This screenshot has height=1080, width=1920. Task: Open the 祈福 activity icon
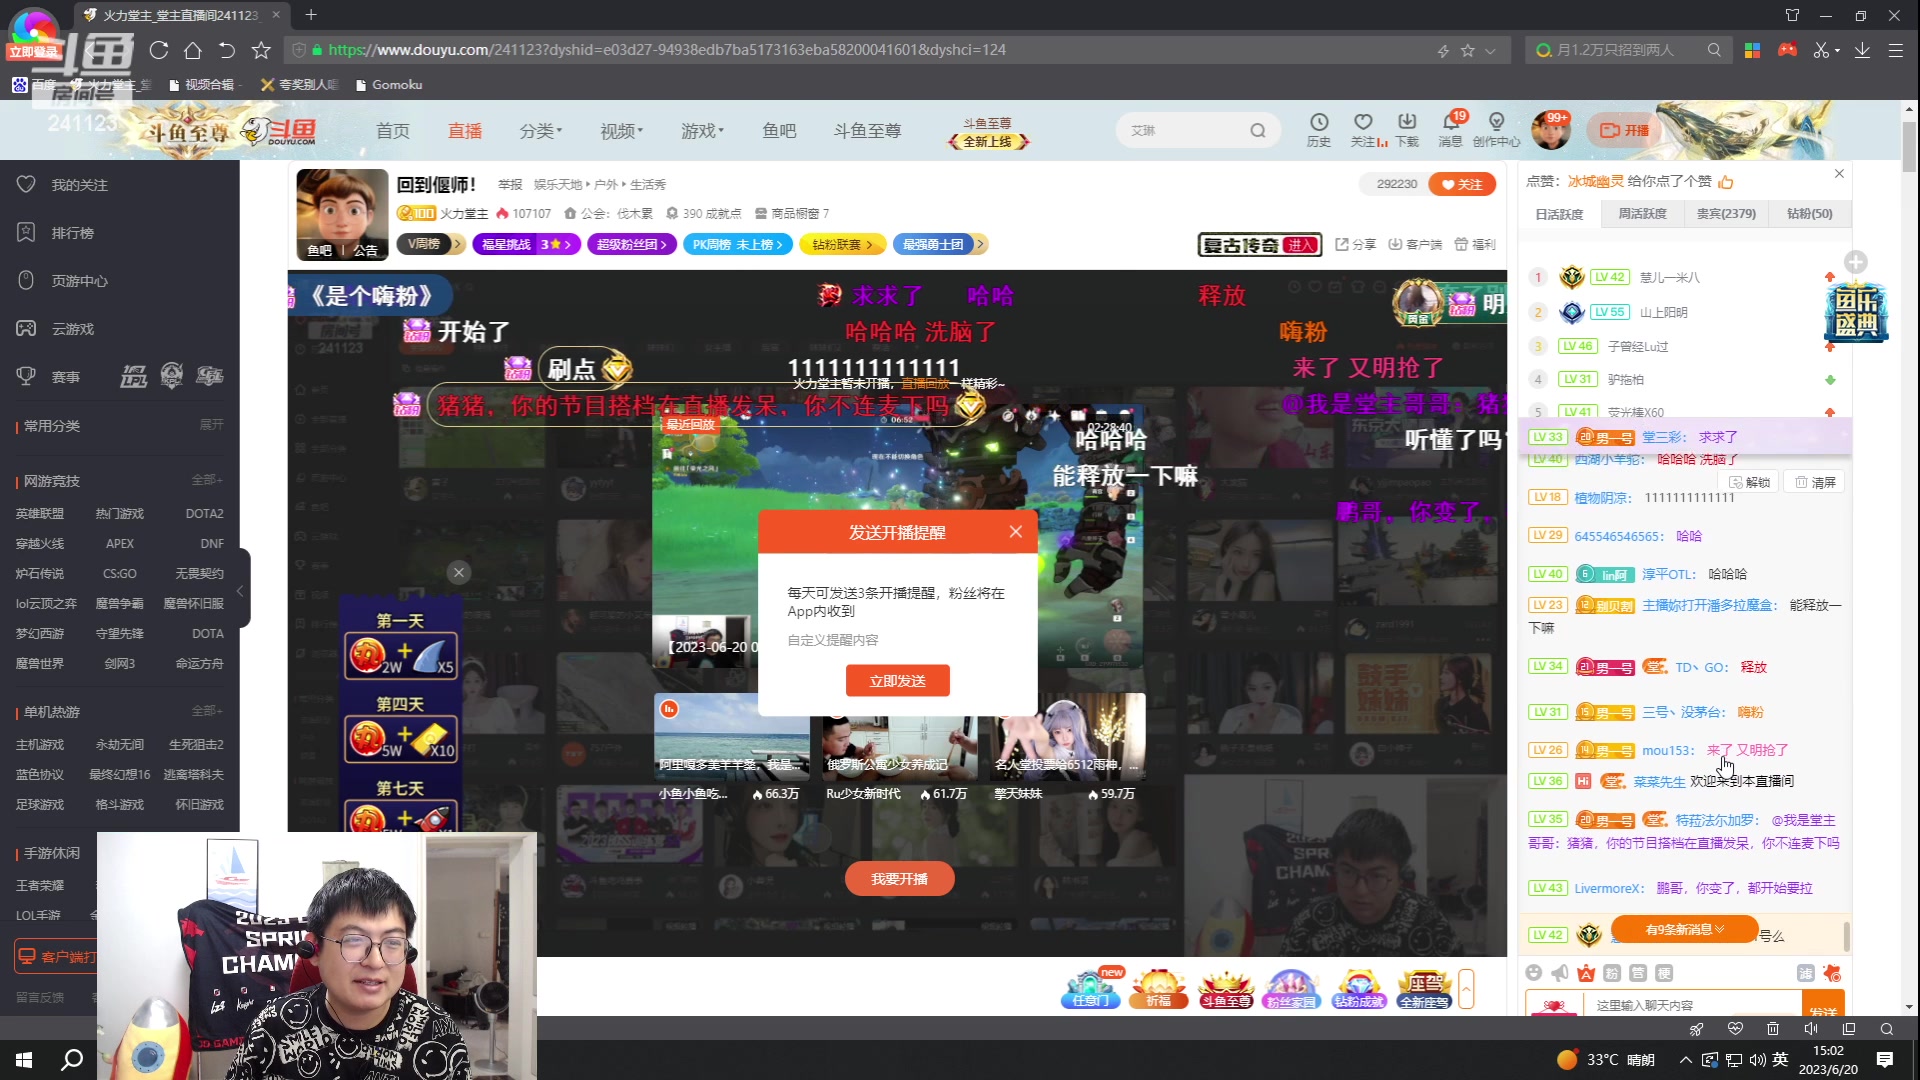coord(1158,988)
